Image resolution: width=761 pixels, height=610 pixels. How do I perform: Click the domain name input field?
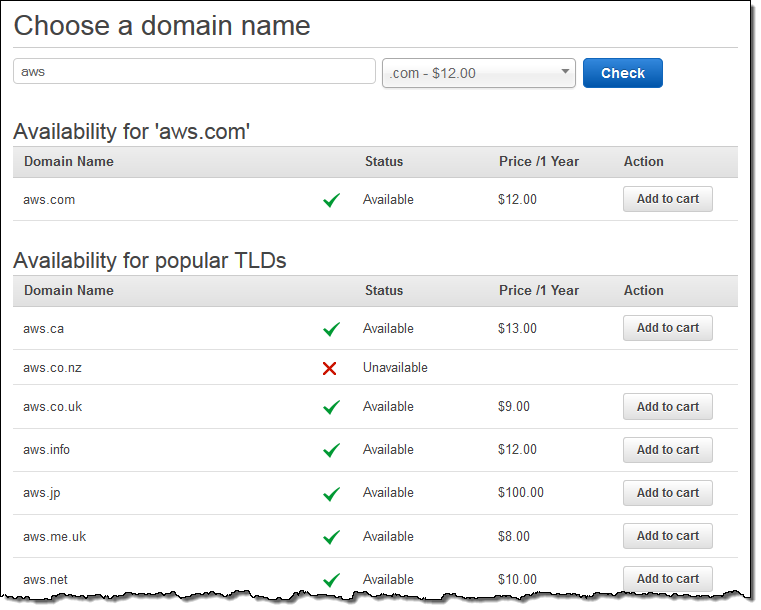[194, 72]
